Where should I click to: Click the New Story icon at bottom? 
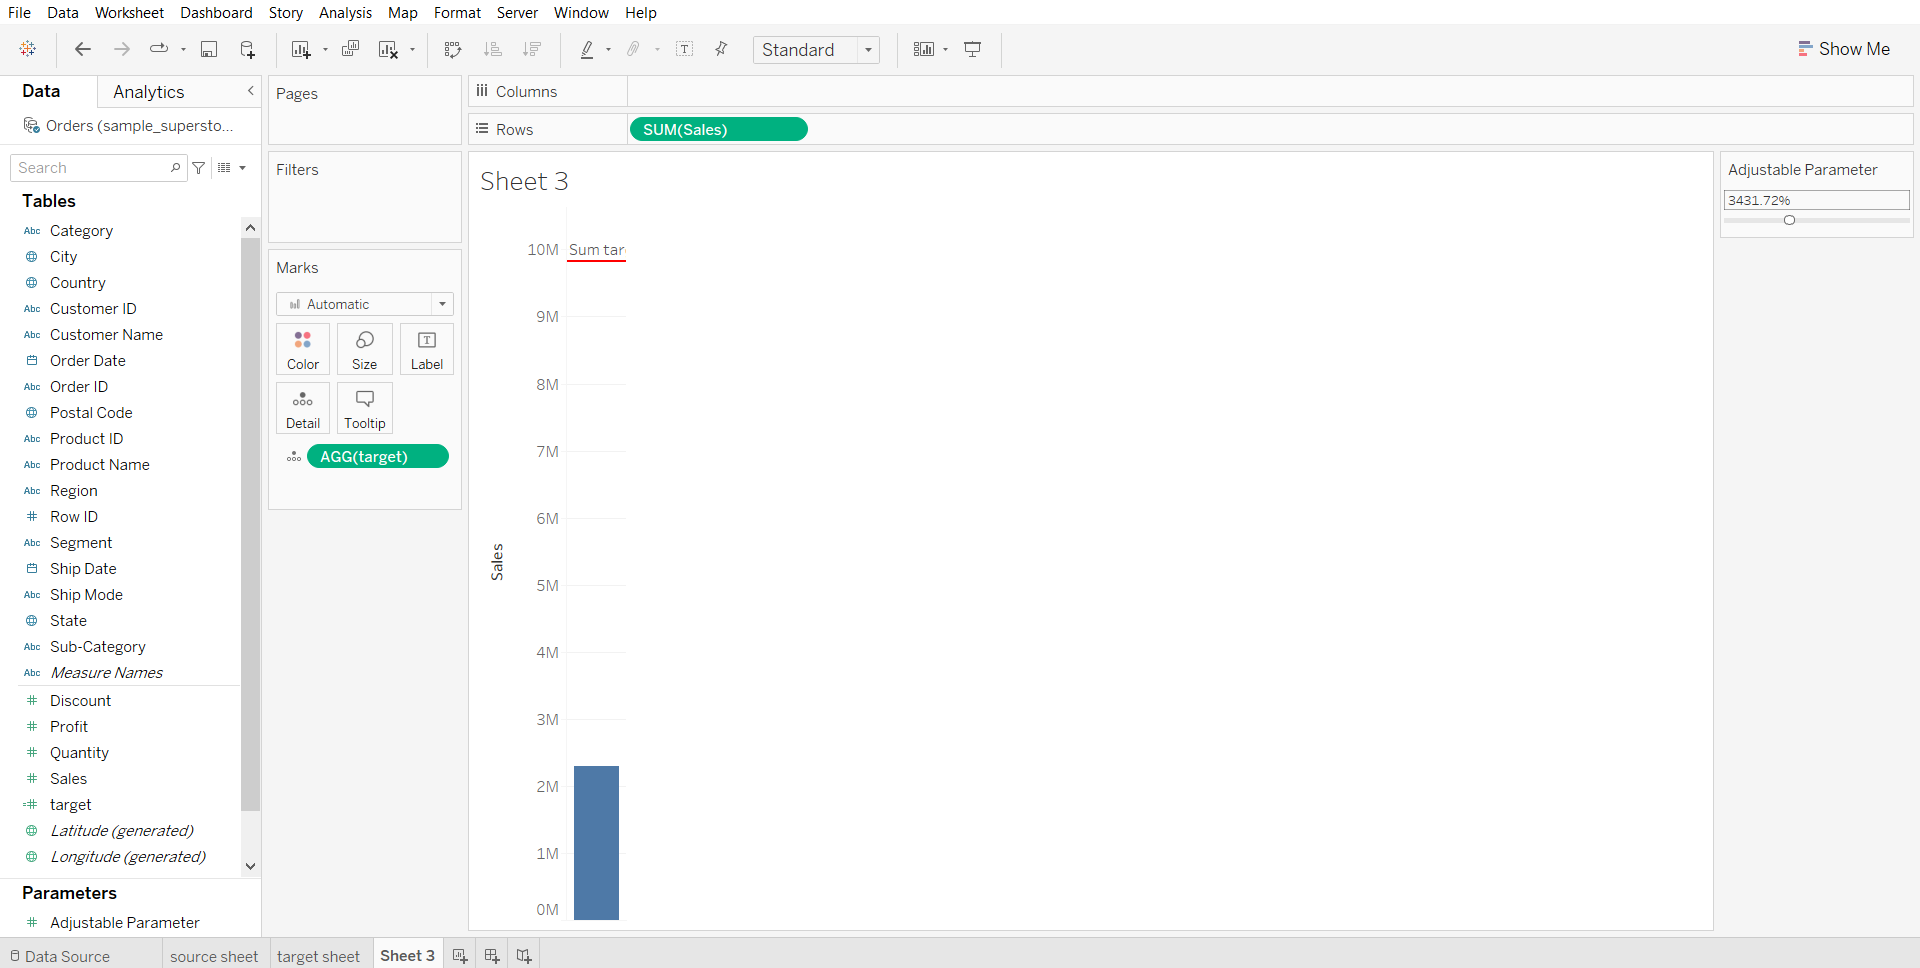point(524,956)
